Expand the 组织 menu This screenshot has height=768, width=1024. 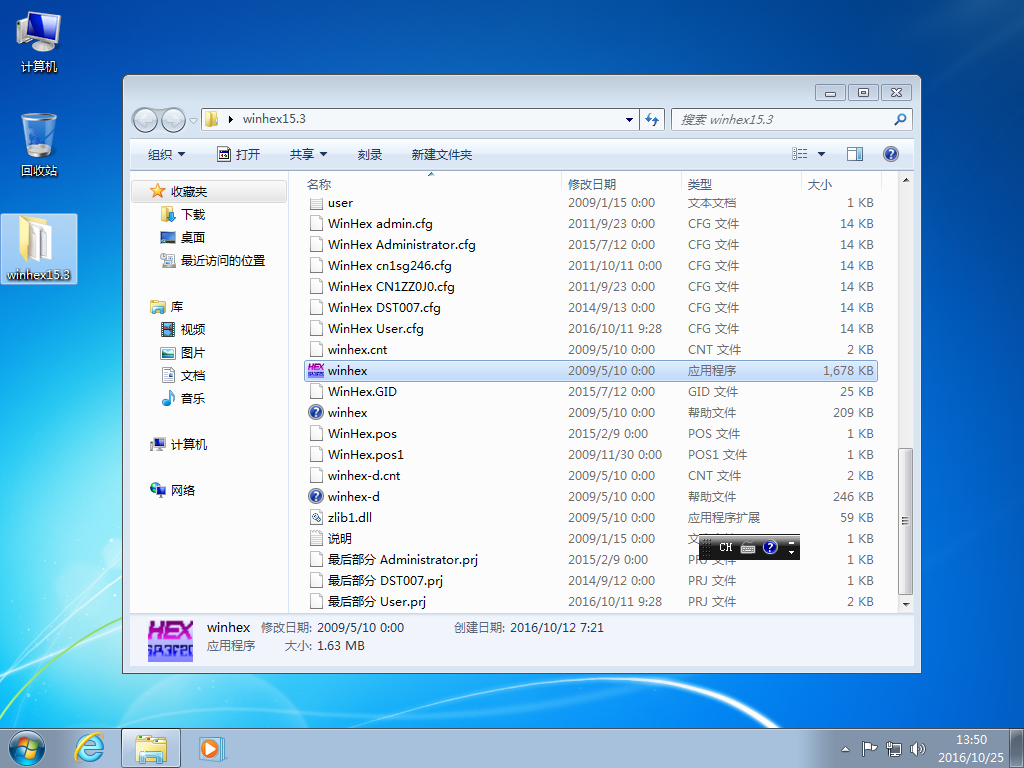[x=167, y=154]
